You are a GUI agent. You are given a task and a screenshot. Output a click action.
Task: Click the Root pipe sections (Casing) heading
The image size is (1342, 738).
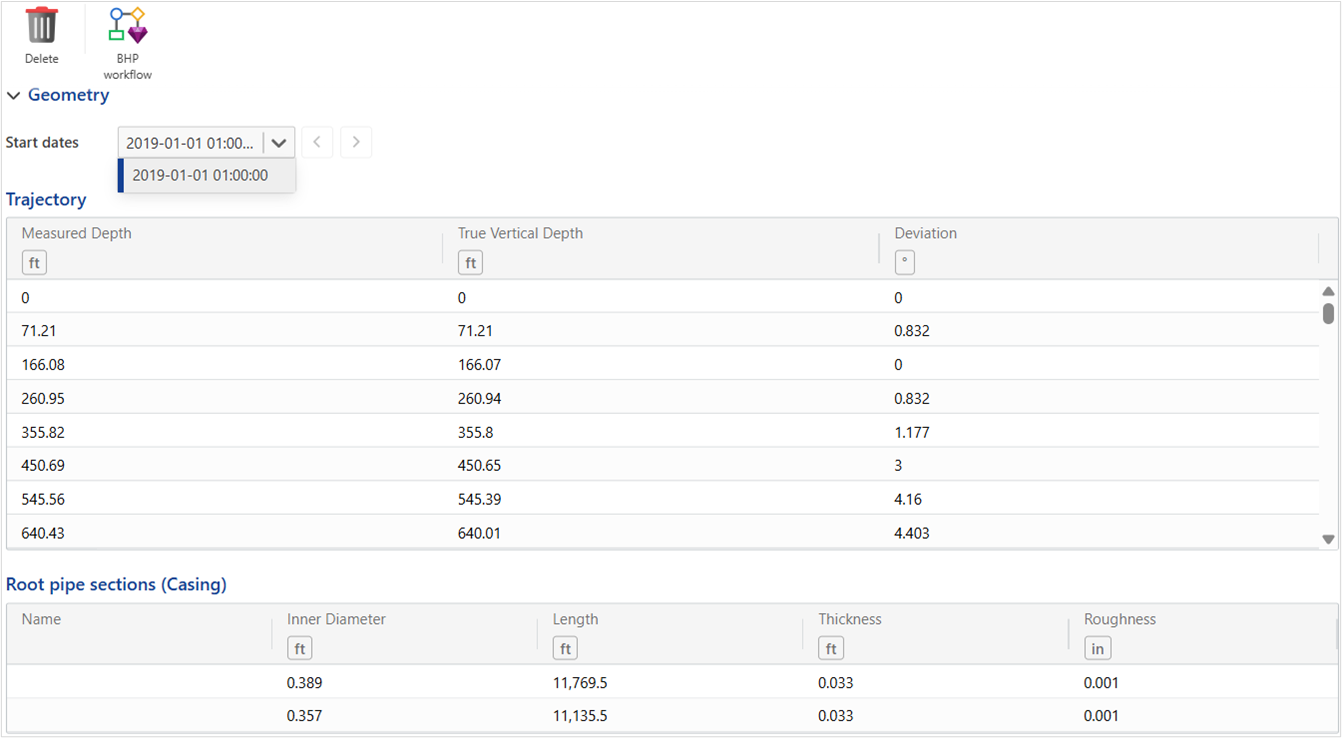[x=116, y=585]
